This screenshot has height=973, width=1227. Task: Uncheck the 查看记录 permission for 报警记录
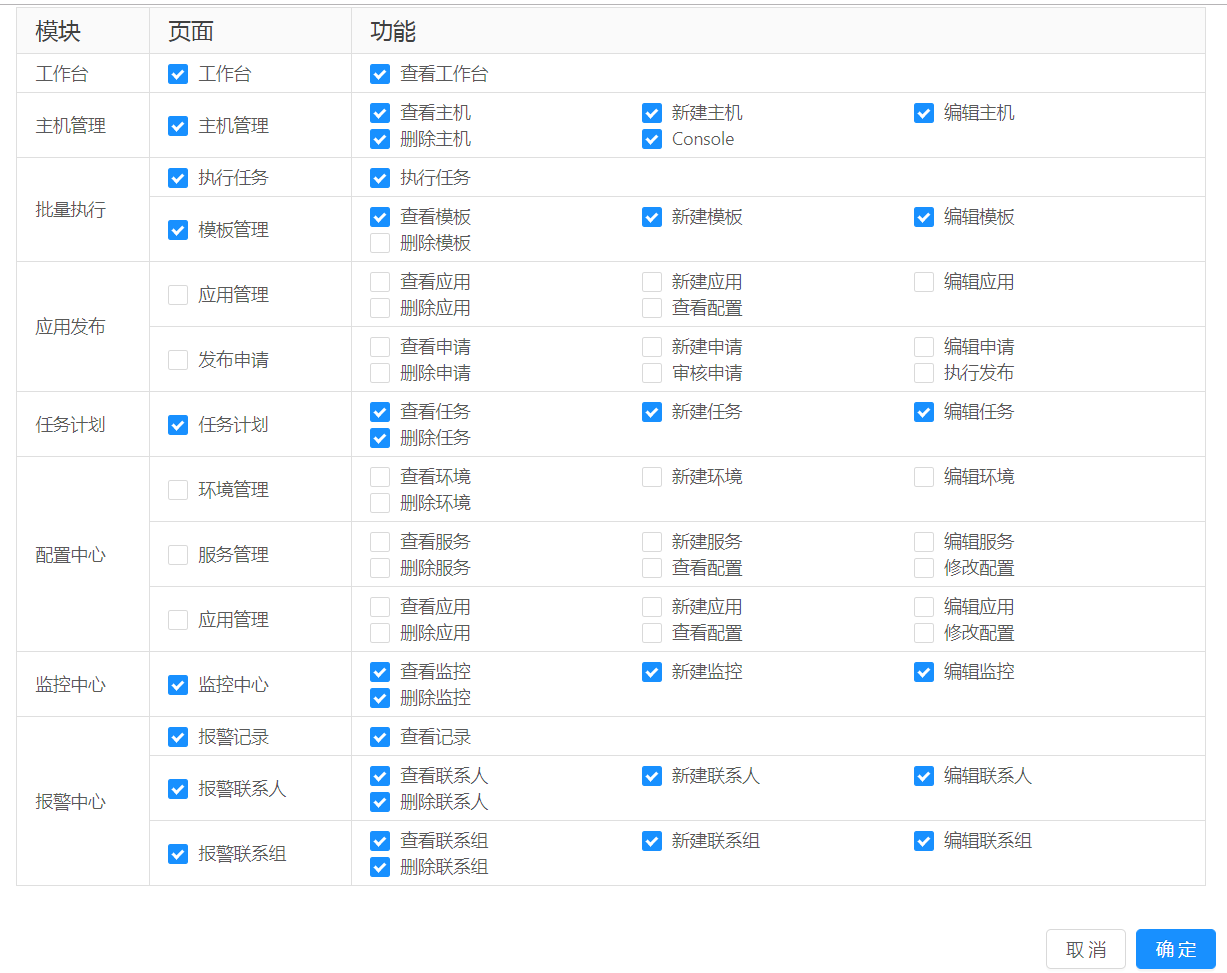[380, 736]
